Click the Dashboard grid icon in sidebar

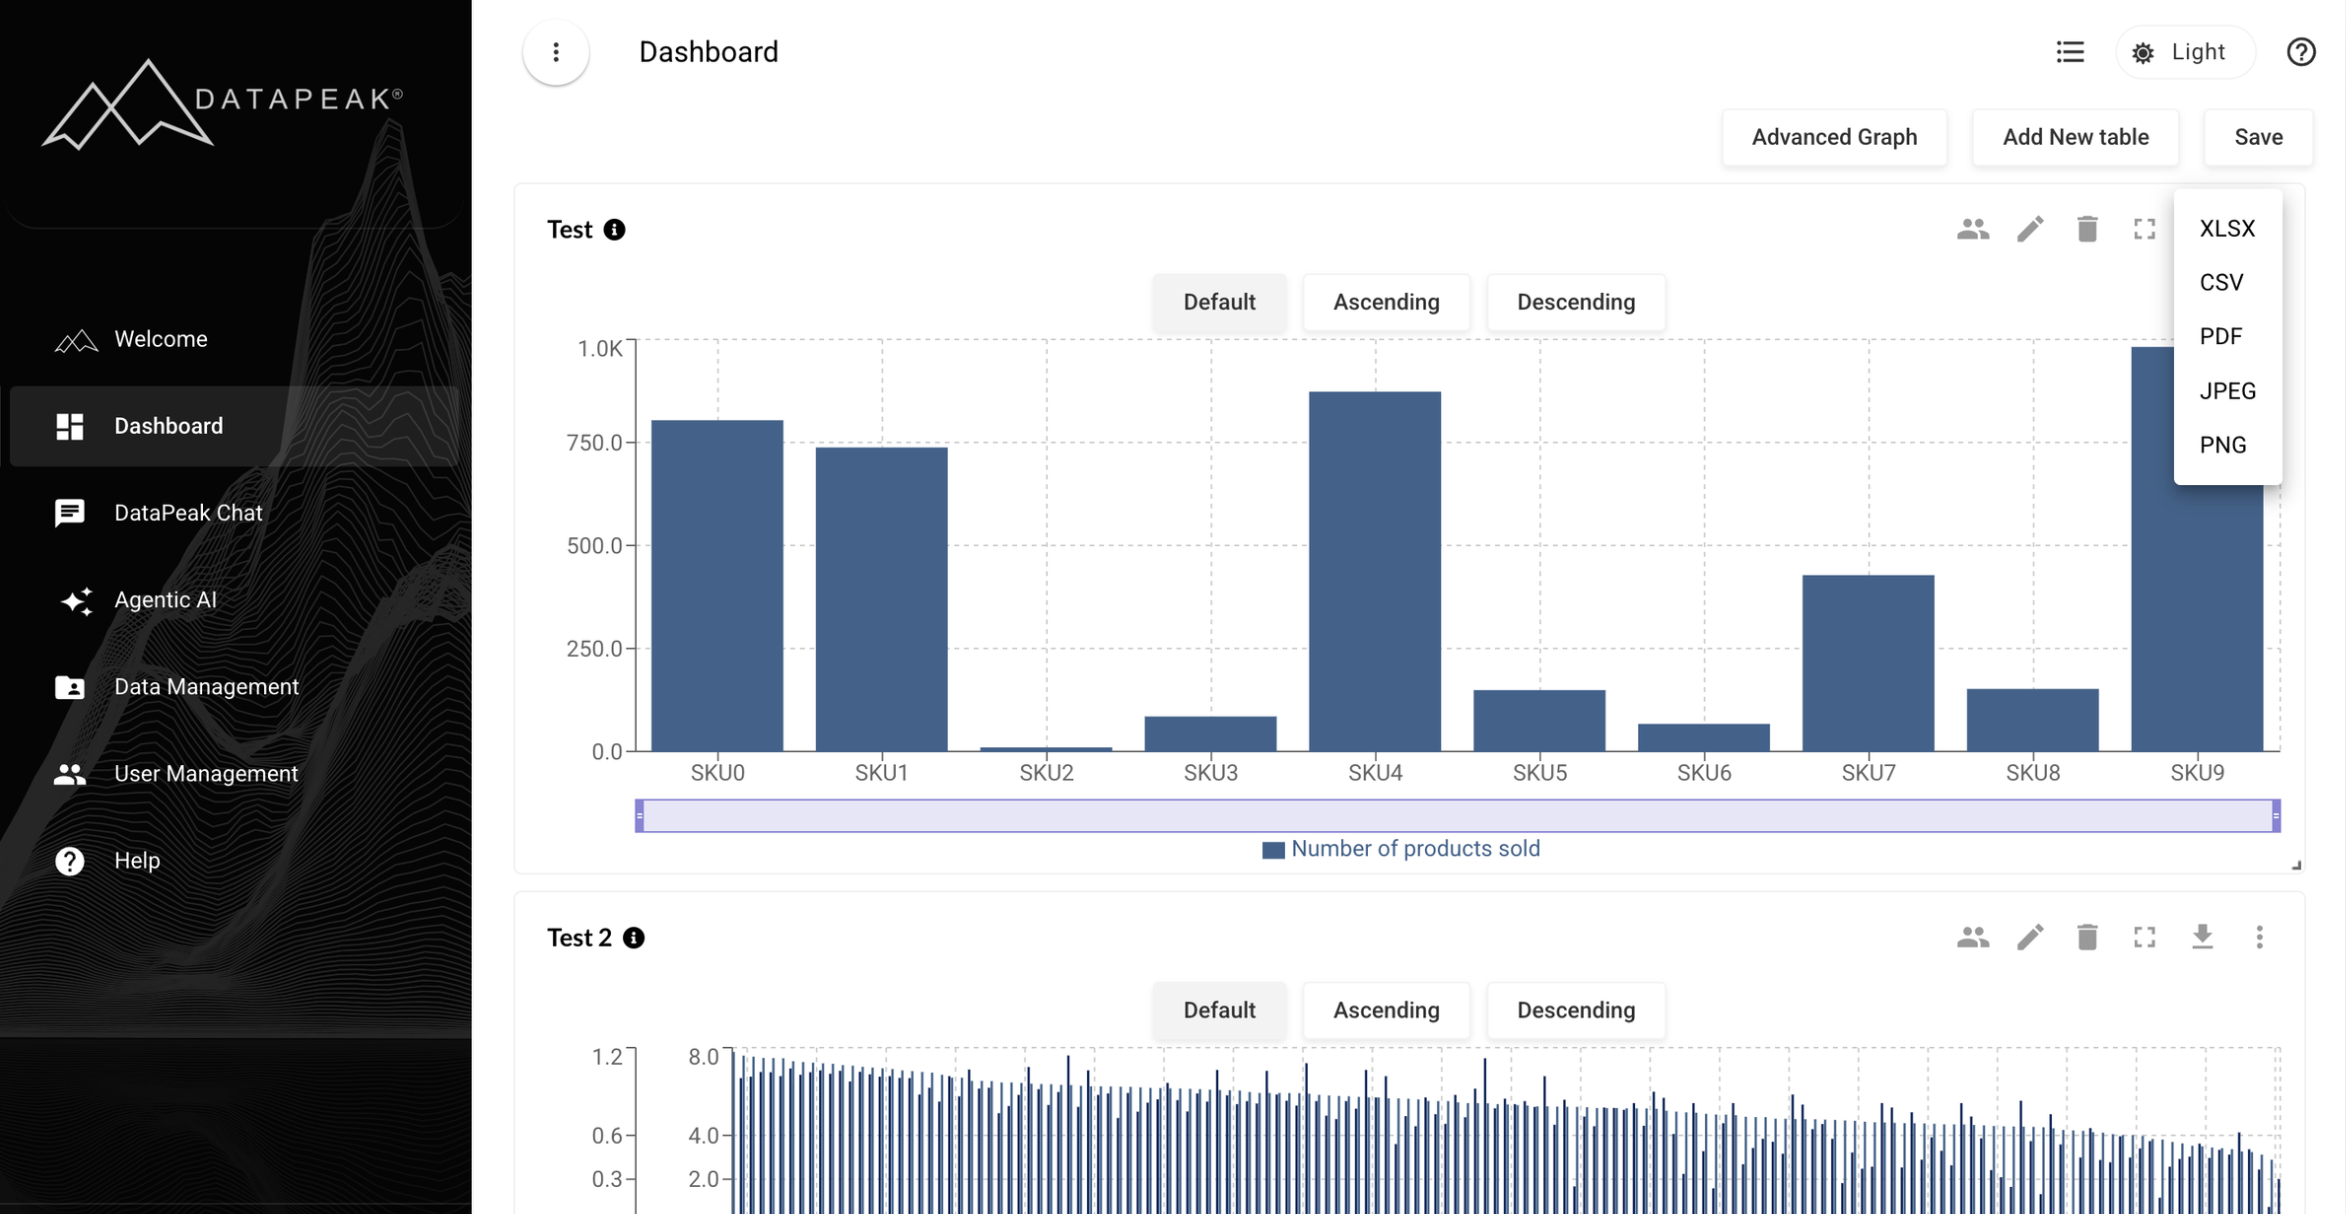pos(69,426)
